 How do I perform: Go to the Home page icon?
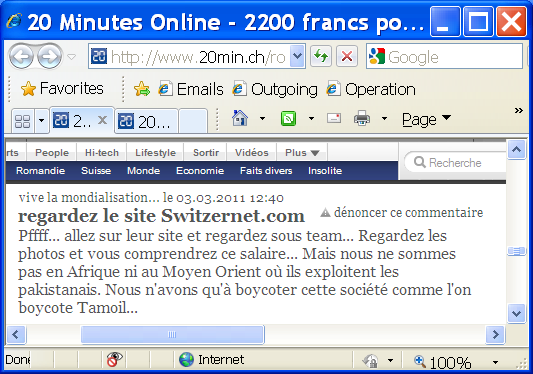[240, 119]
